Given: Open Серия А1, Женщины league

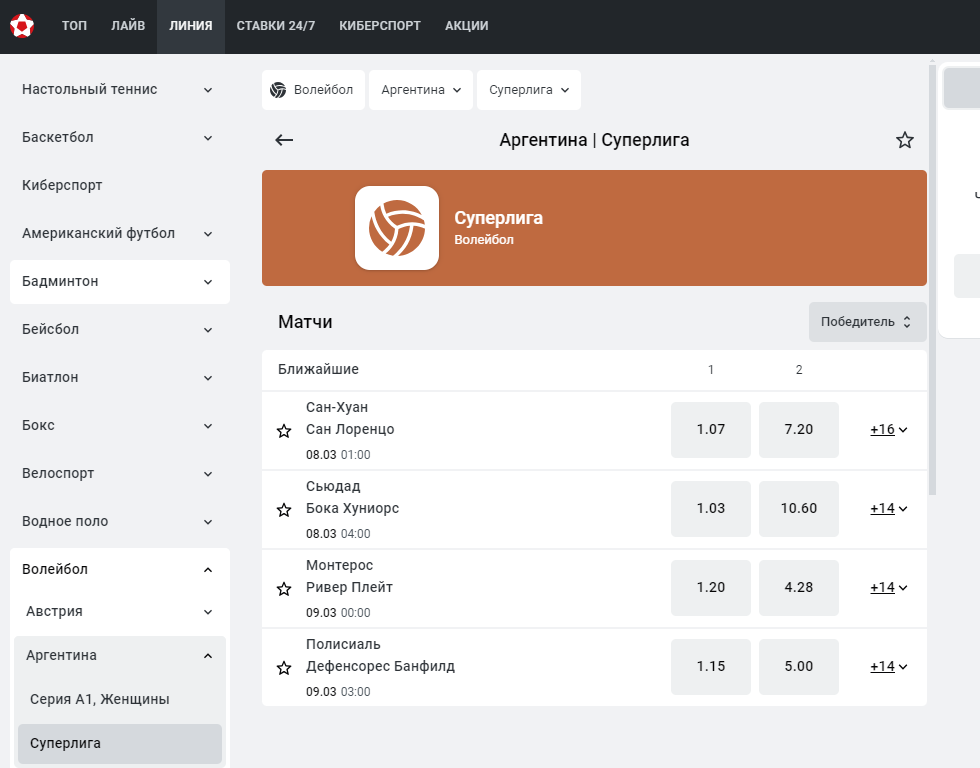Looking at the screenshot, I should tap(120, 699).
